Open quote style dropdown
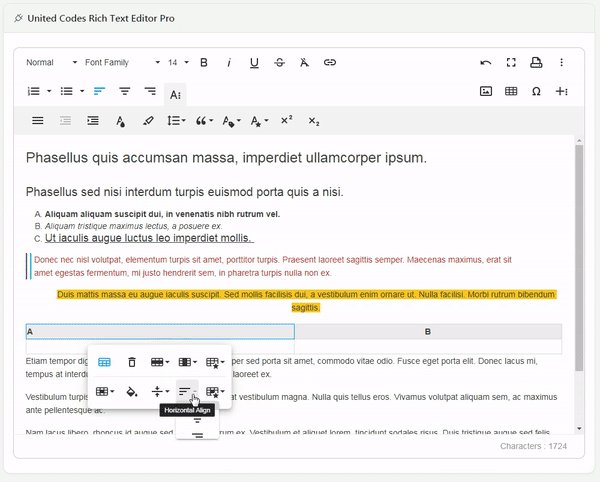The width and height of the screenshot is (600, 482). click(x=204, y=121)
